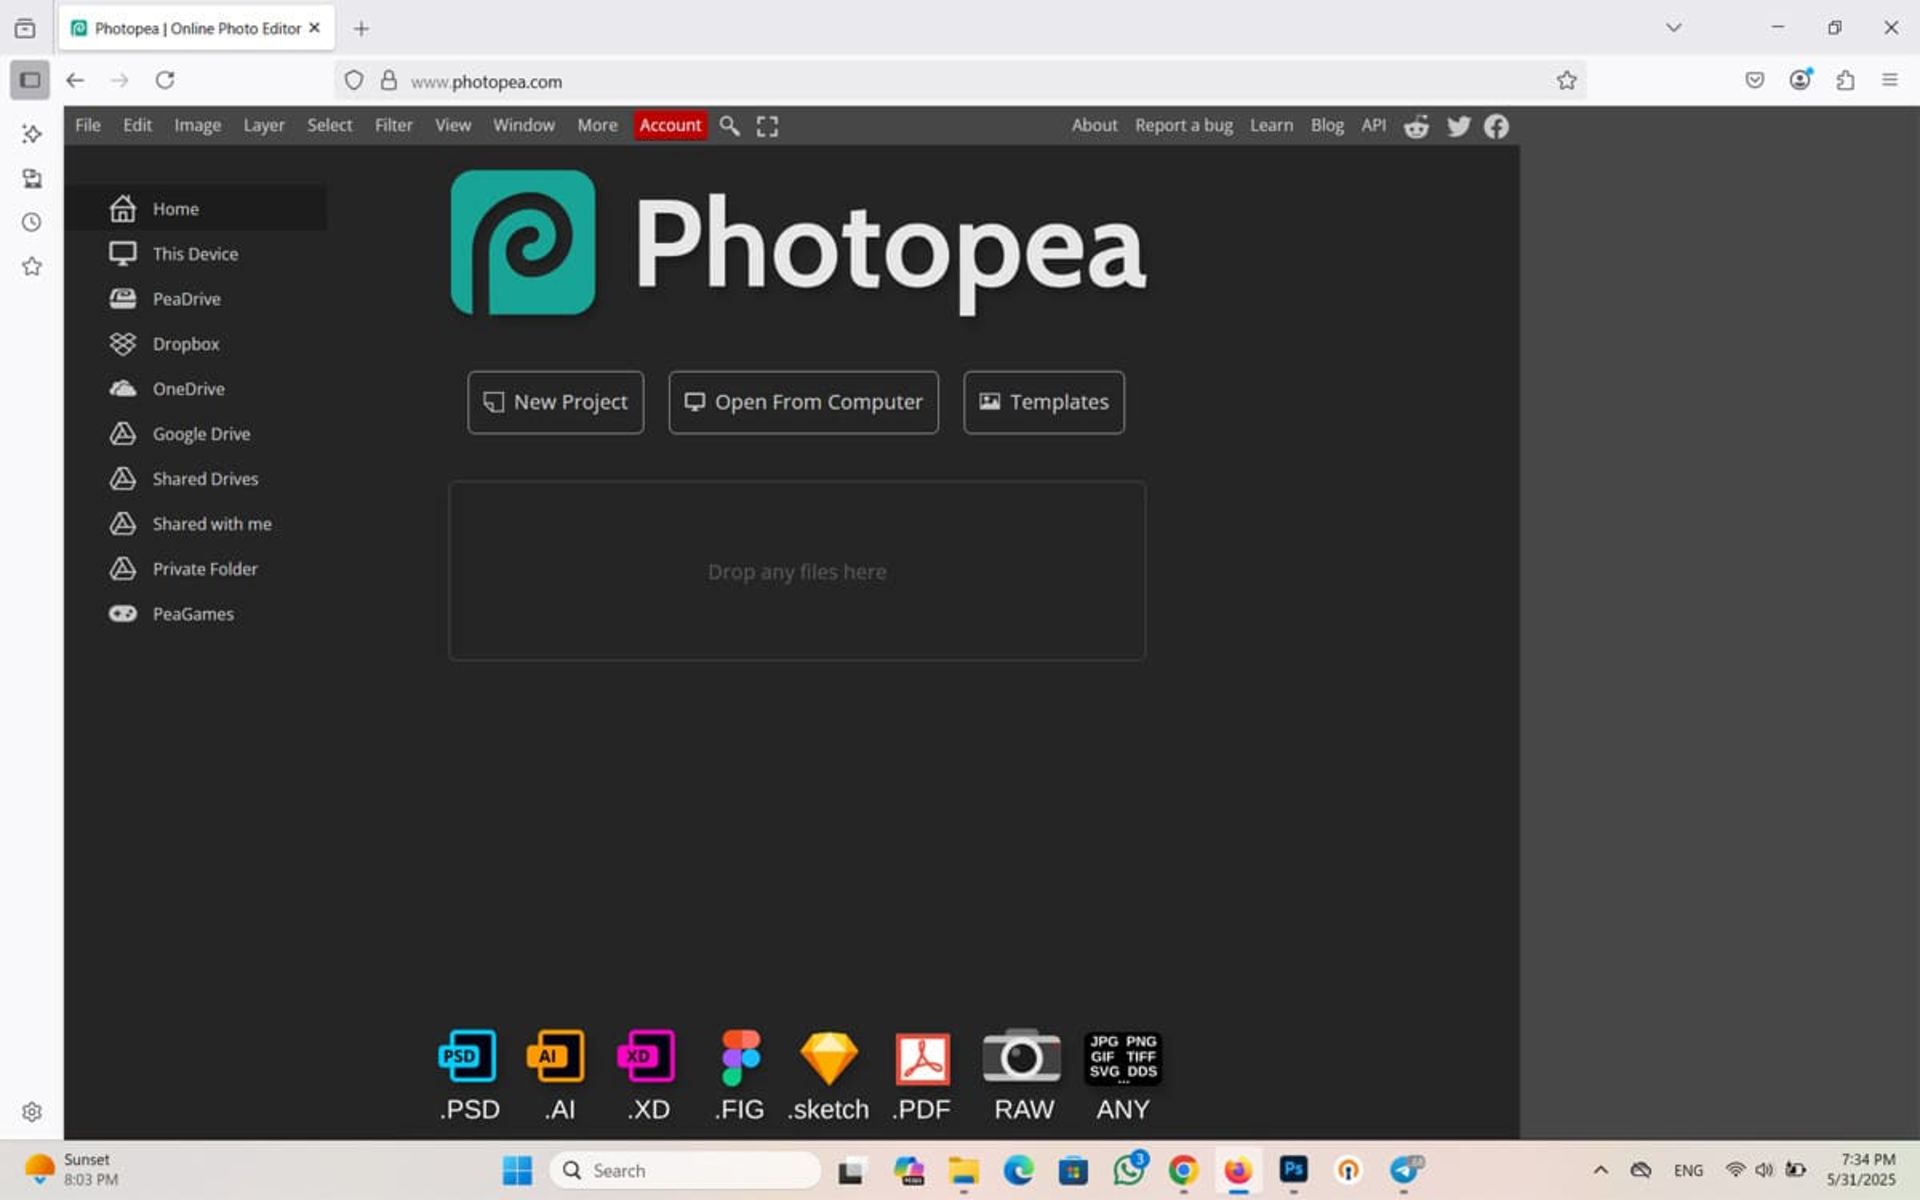Open the Learn link

1271,125
